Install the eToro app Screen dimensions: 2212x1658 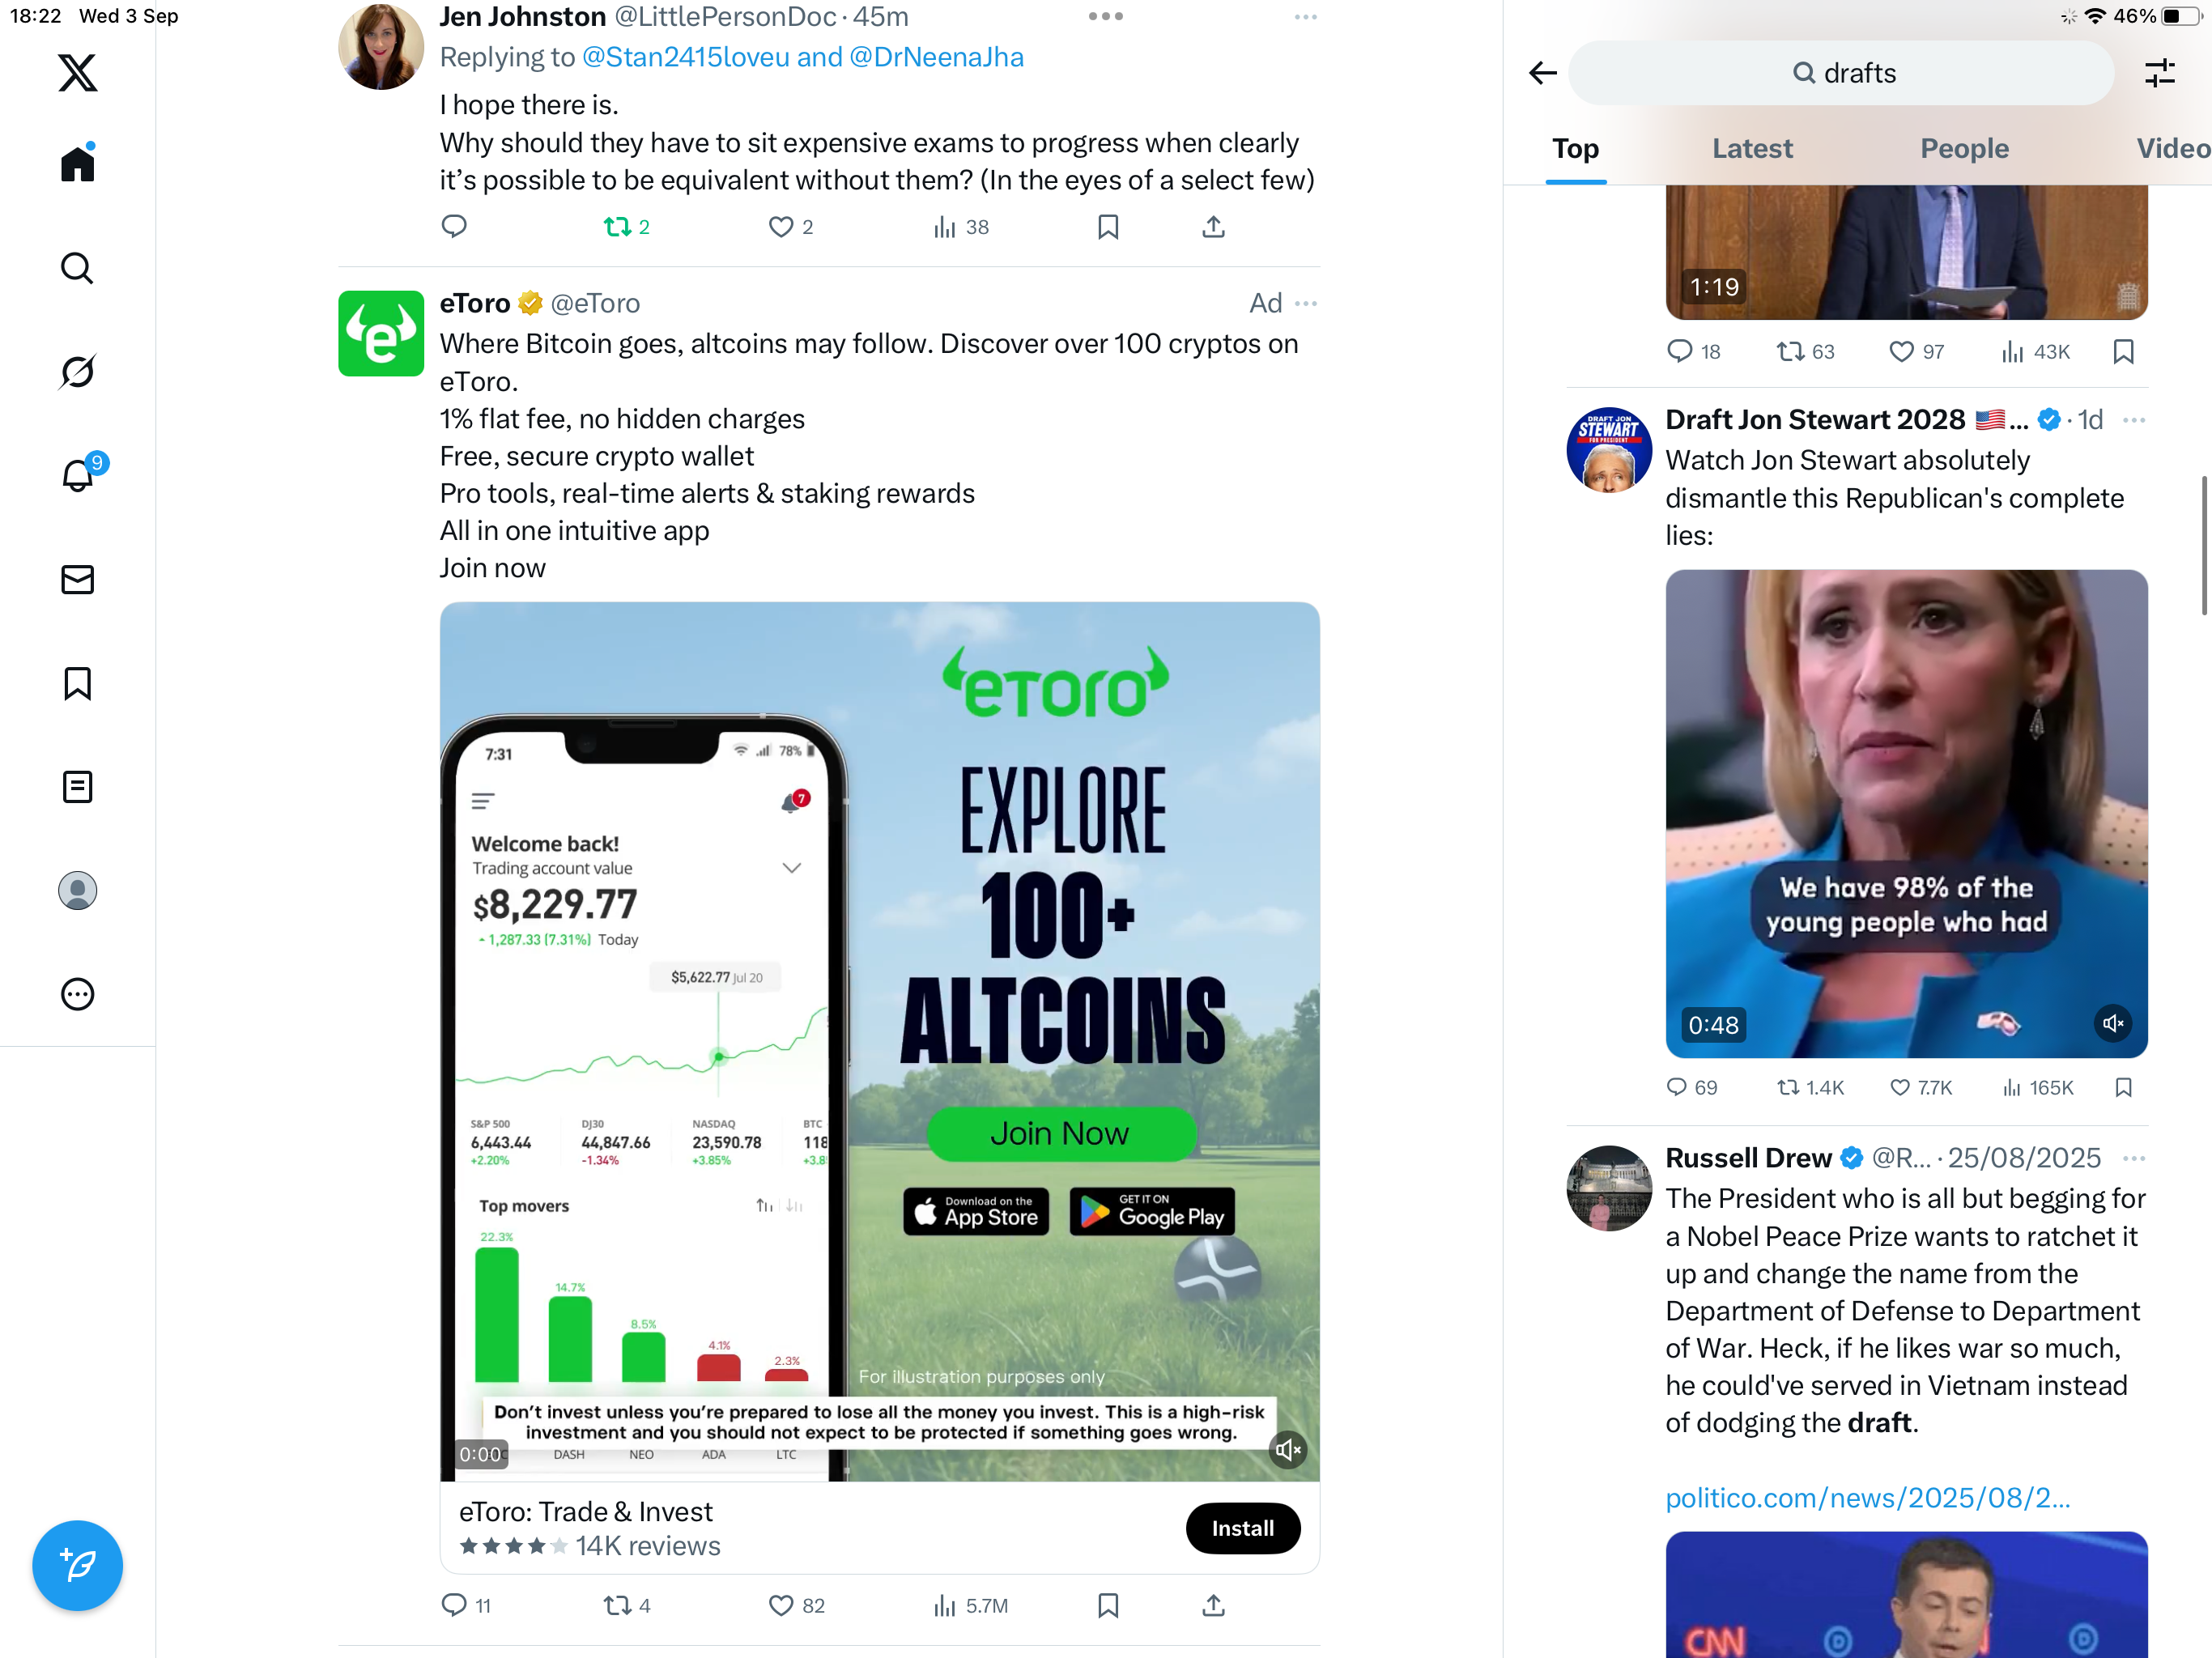tap(1243, 1528)
